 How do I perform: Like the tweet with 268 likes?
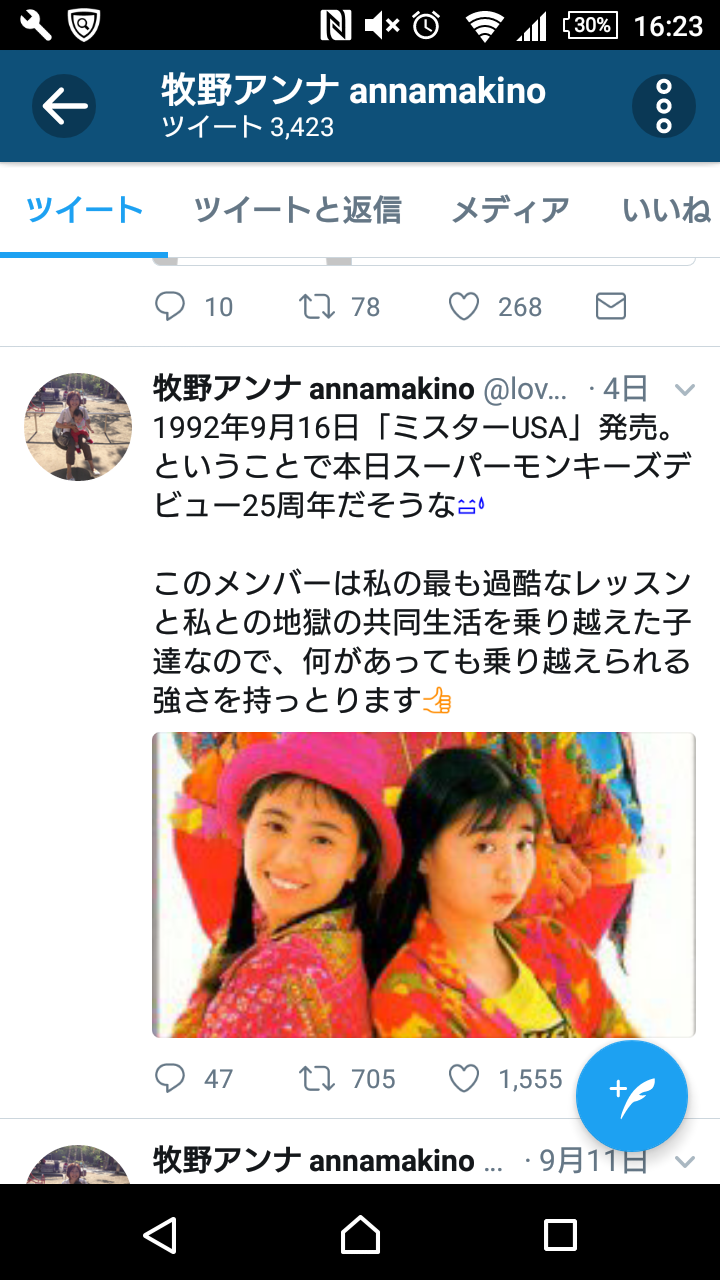coord(464,306)
